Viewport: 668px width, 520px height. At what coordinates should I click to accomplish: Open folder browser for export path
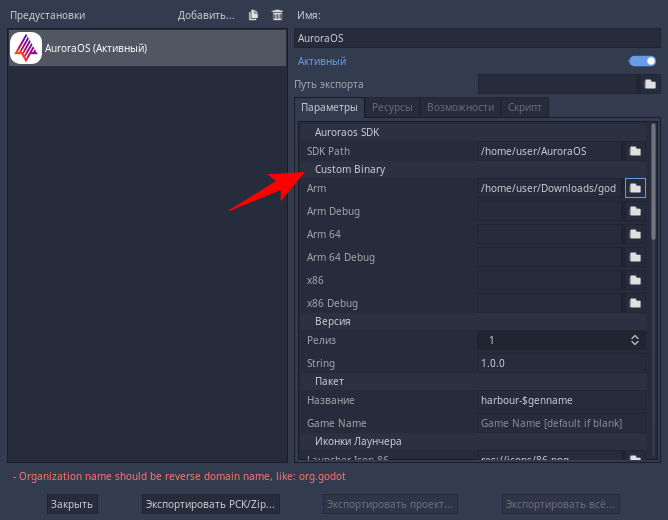[650, 84]
